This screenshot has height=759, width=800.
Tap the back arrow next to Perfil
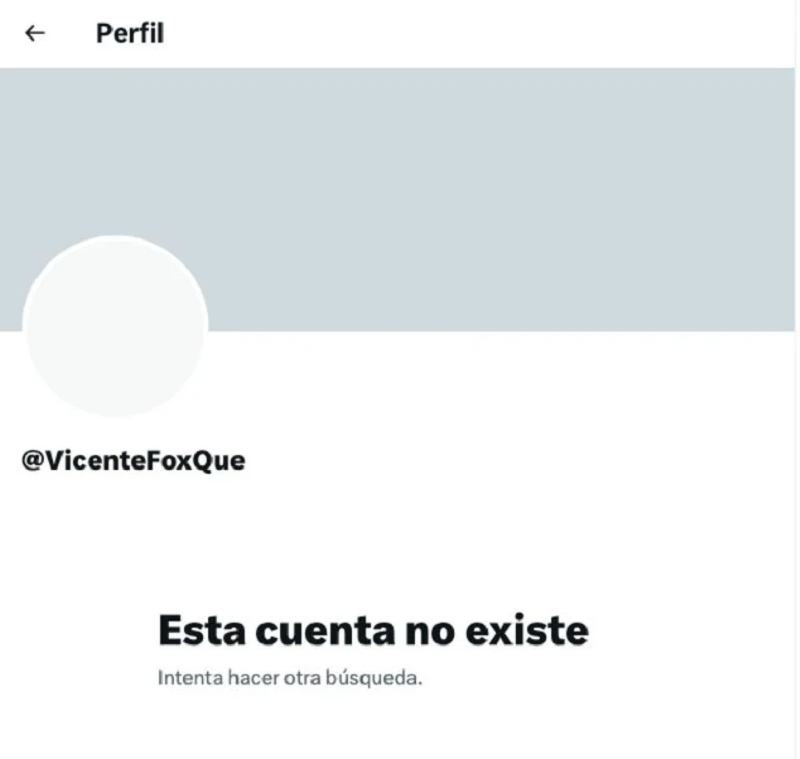coord(35,33)
